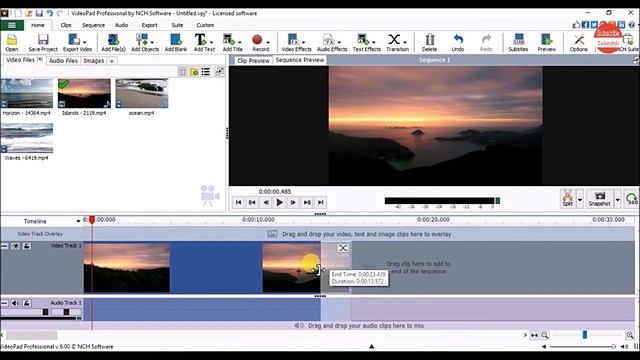The width and height of the screenshot is (640, 360).
Task: Adjust the master volume slider at bottom right
Action: (613, 347)
